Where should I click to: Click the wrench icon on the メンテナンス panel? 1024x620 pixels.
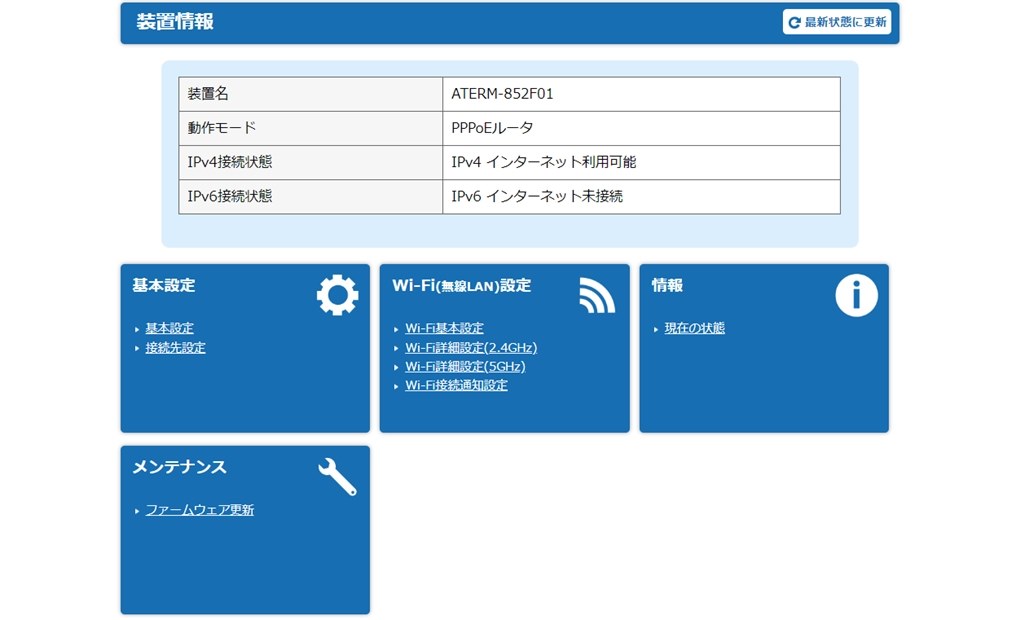tap(337, 474)
